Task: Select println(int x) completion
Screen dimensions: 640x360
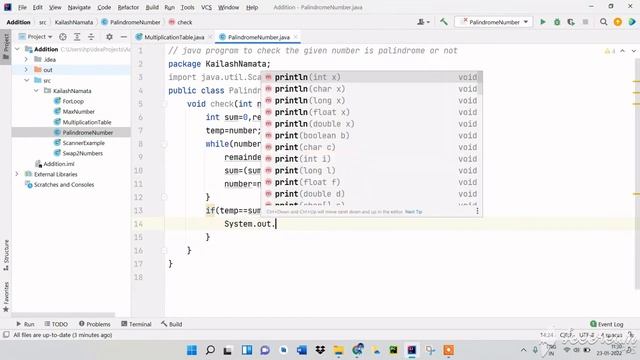Action: point(371,77)
